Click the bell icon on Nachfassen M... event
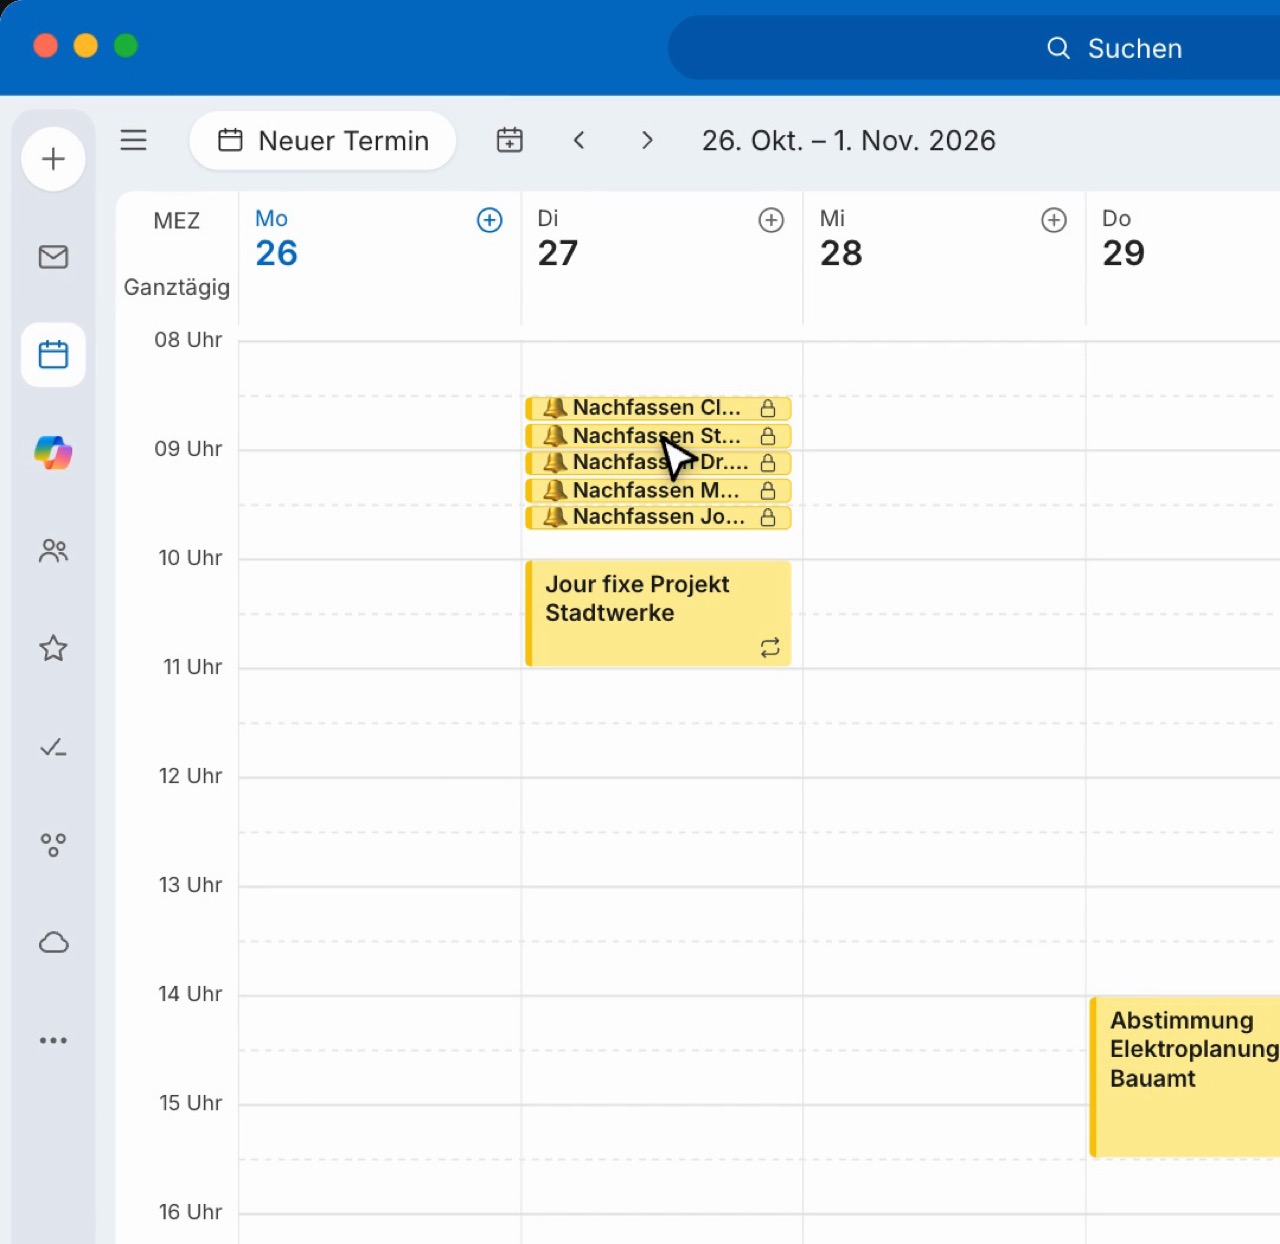Viewport: 1280px width, 1244px height. 555,490
